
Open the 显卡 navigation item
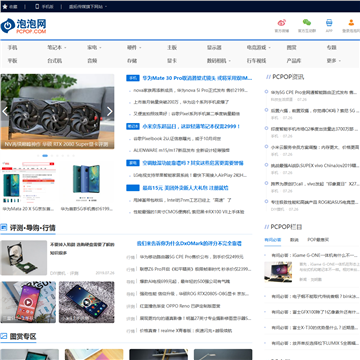point(172,61)
